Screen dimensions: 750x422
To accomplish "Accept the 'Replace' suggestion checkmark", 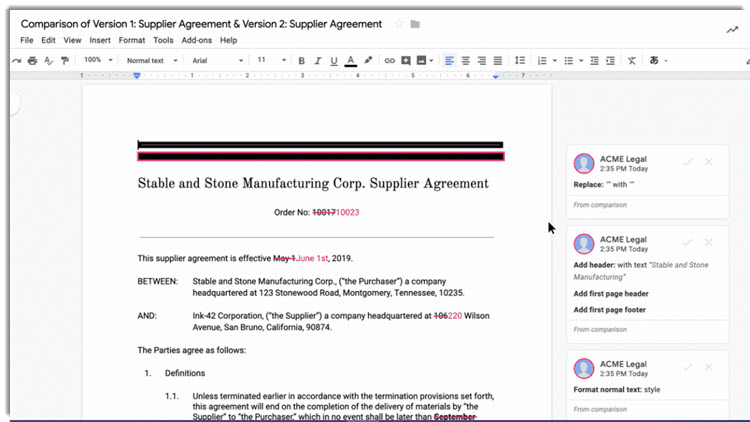I will click(687, 163).
